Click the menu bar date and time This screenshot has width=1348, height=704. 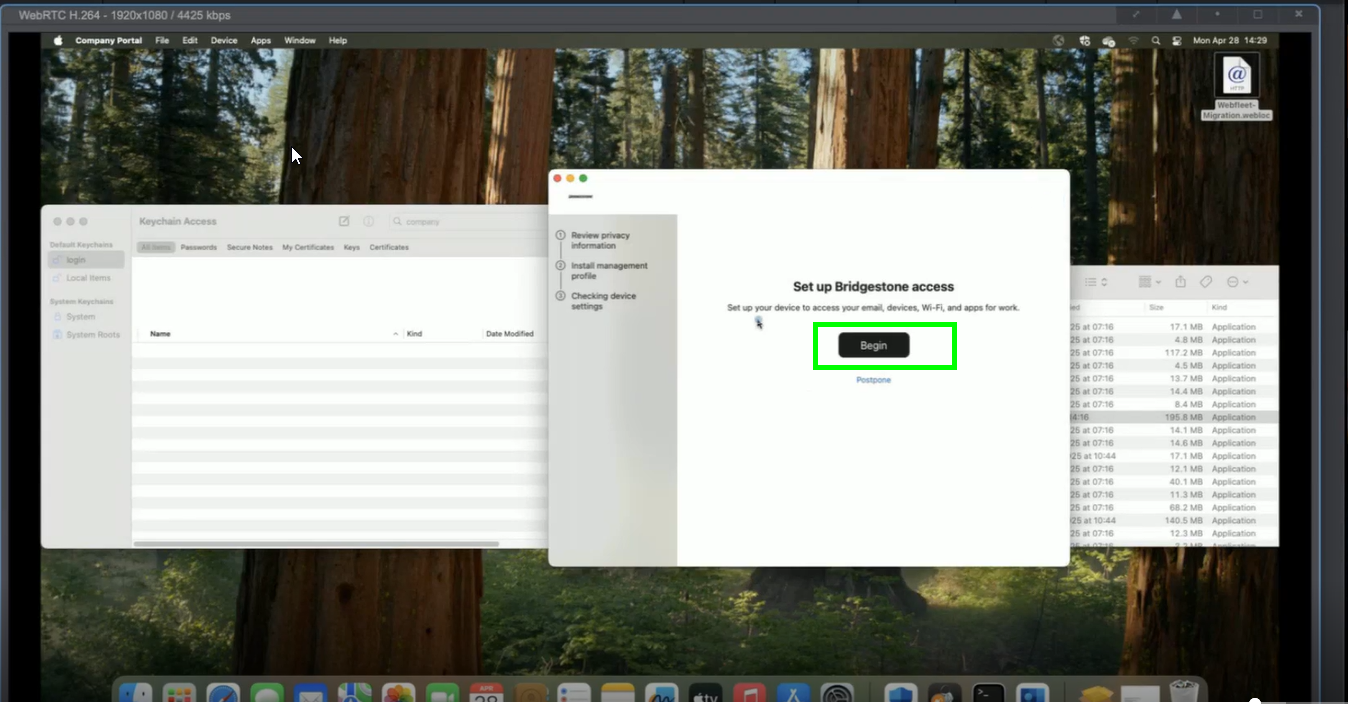pyautogui.click(x=1230, y=41)
